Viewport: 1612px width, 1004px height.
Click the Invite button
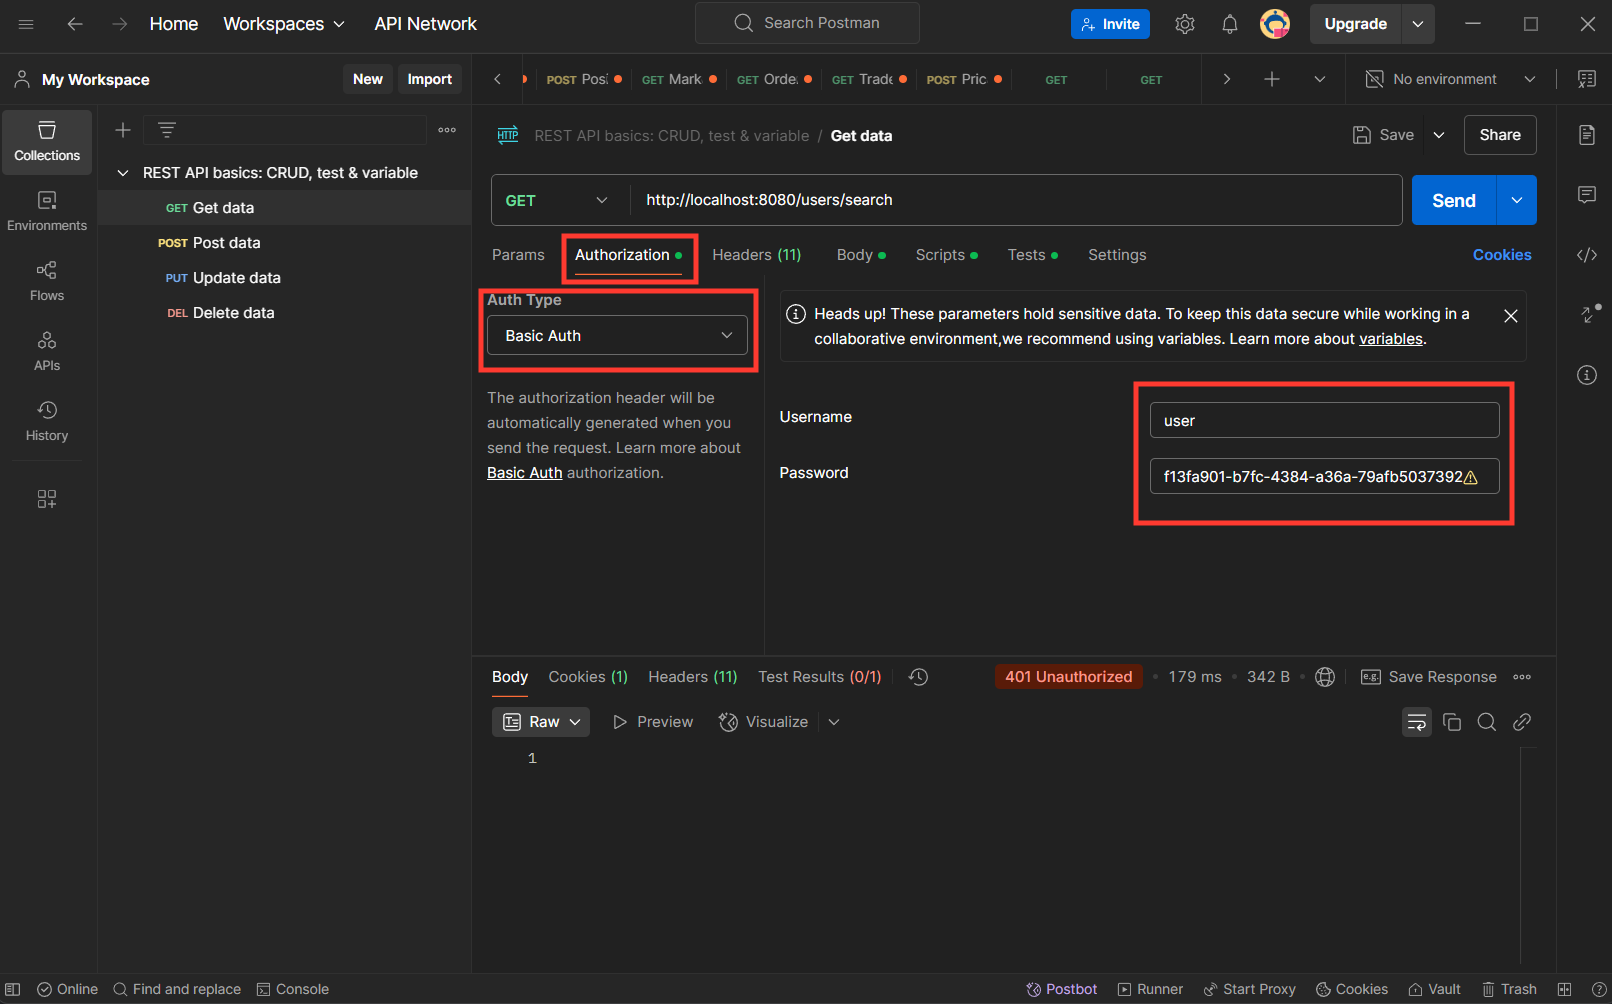[x=1110, y=24]
